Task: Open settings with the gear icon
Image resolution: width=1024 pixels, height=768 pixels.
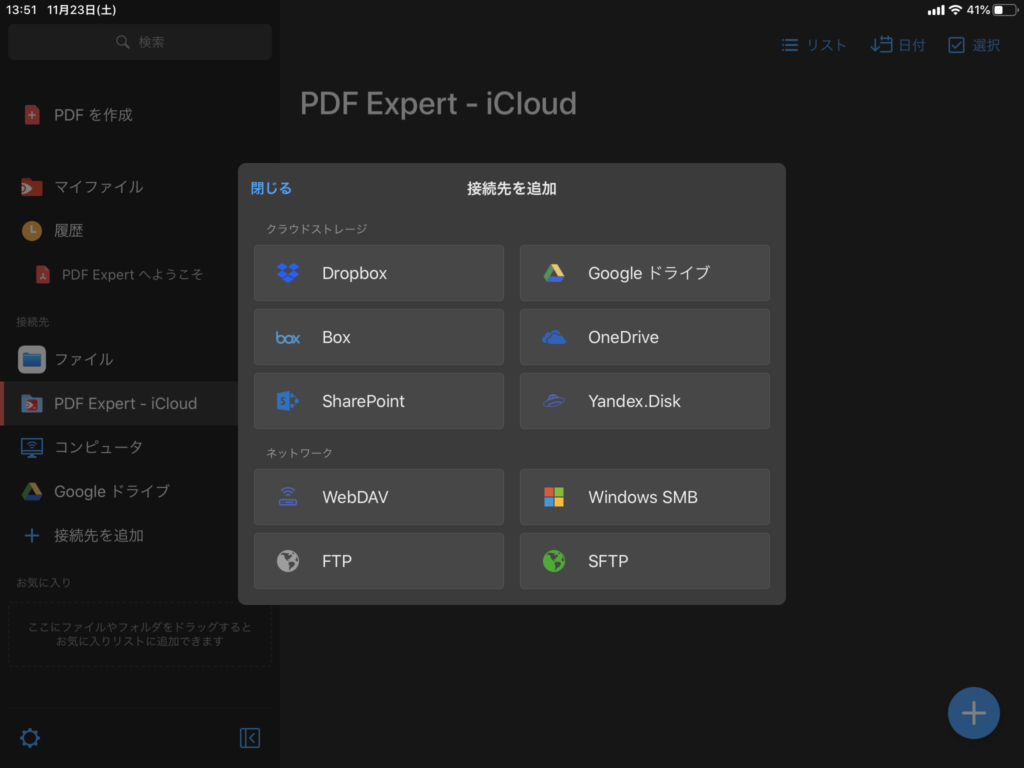Action: point(29,738)
